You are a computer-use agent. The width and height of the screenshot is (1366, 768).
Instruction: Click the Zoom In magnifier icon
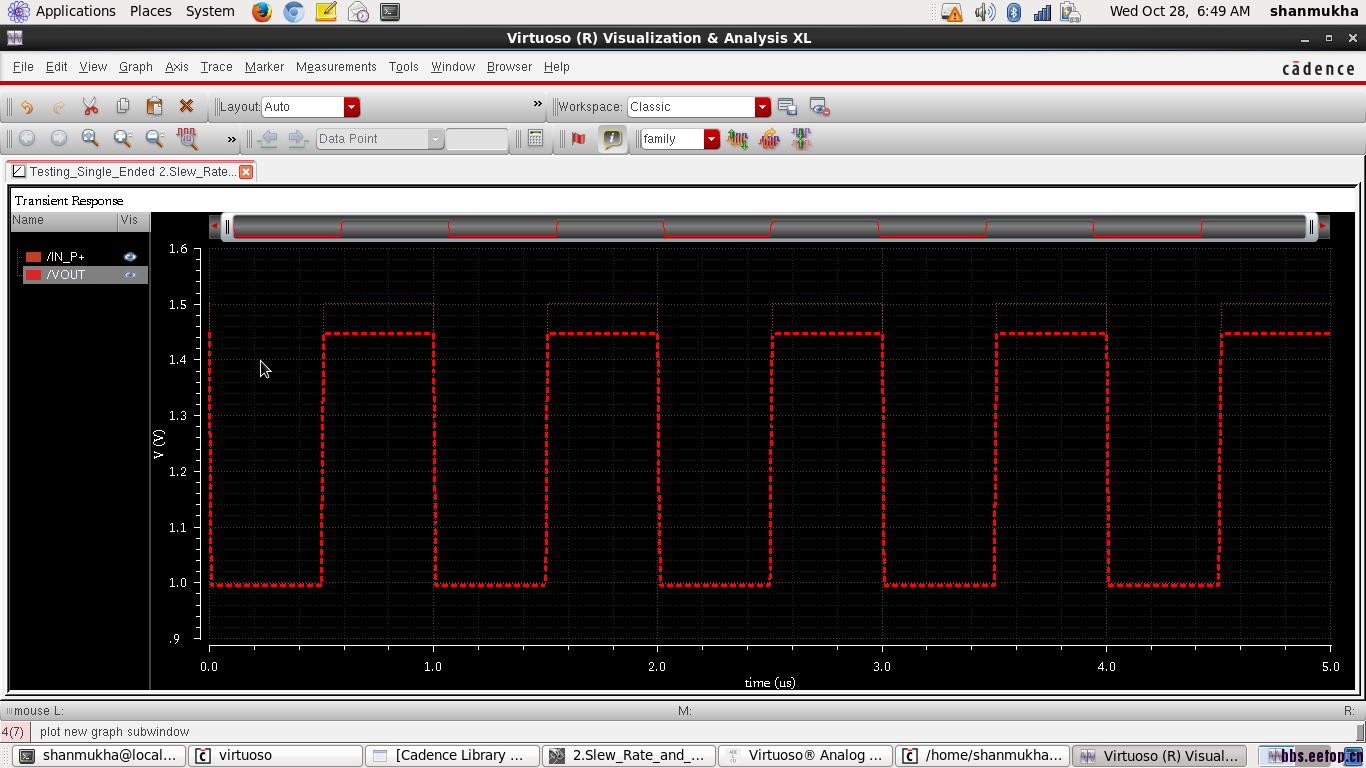(x=122, y=139)
